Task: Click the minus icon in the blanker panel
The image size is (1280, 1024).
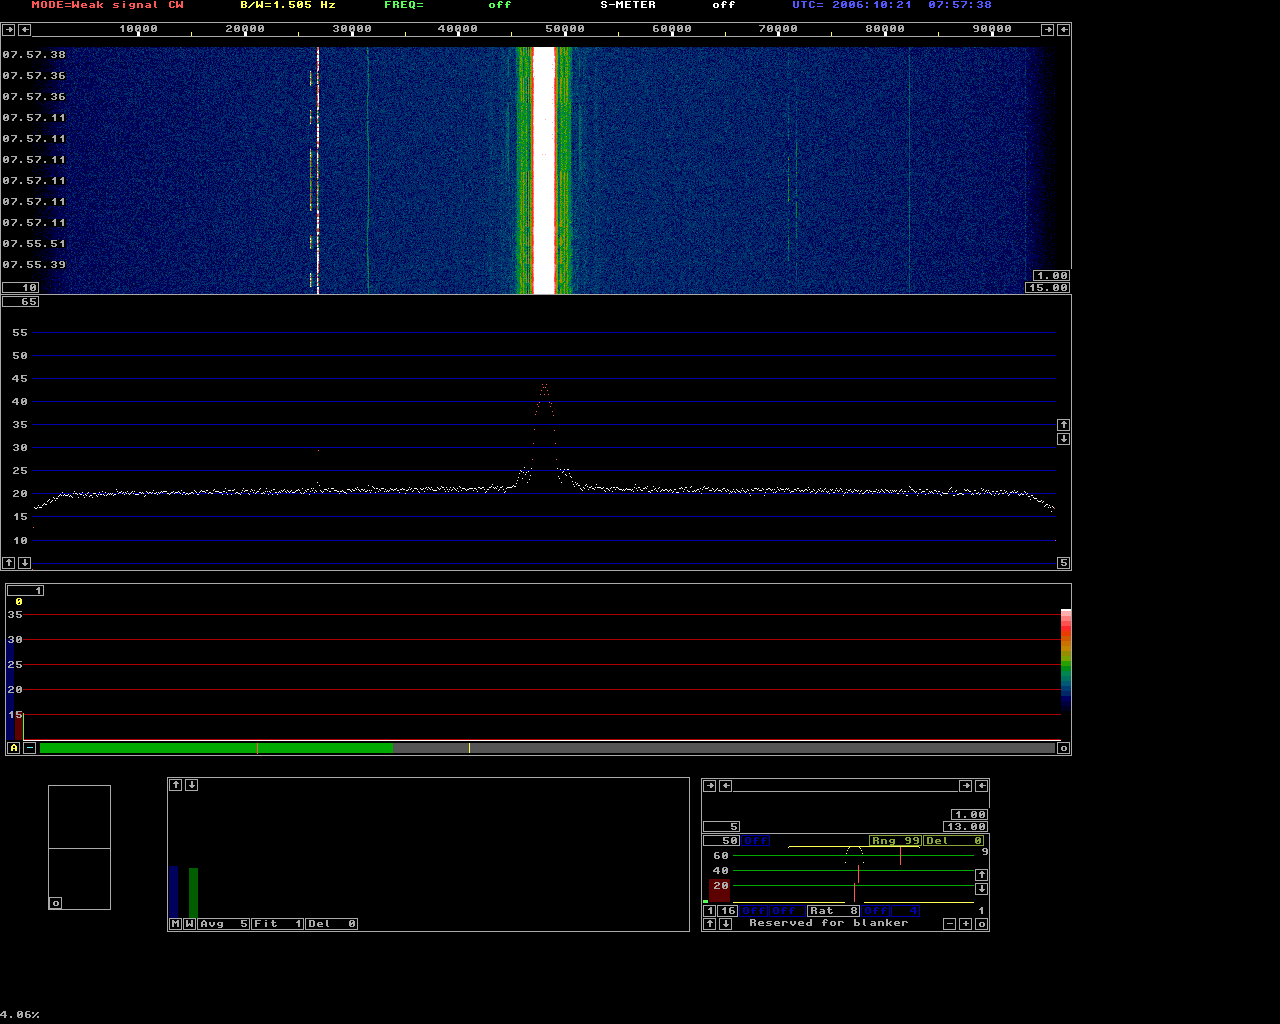Action: [950, 924]
